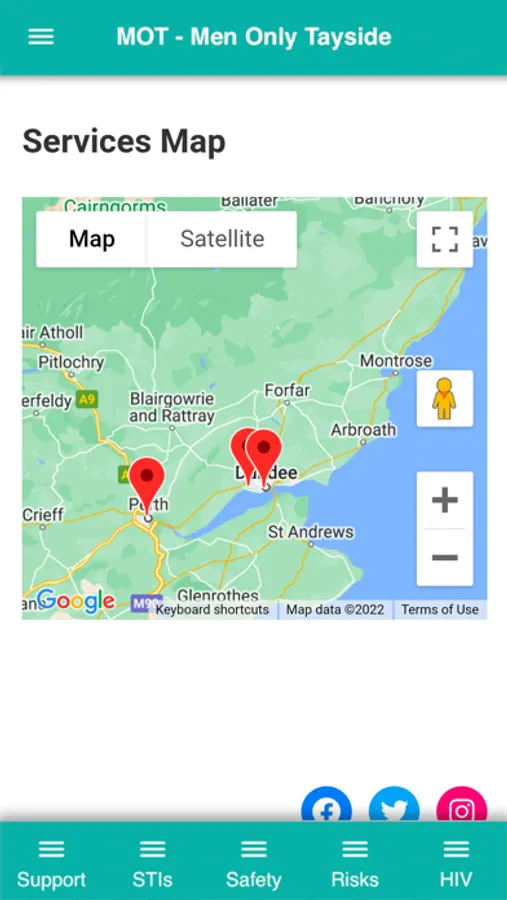Zoom in the map with plus button
This screenshot has width=507, height=900.
(445, 501)
